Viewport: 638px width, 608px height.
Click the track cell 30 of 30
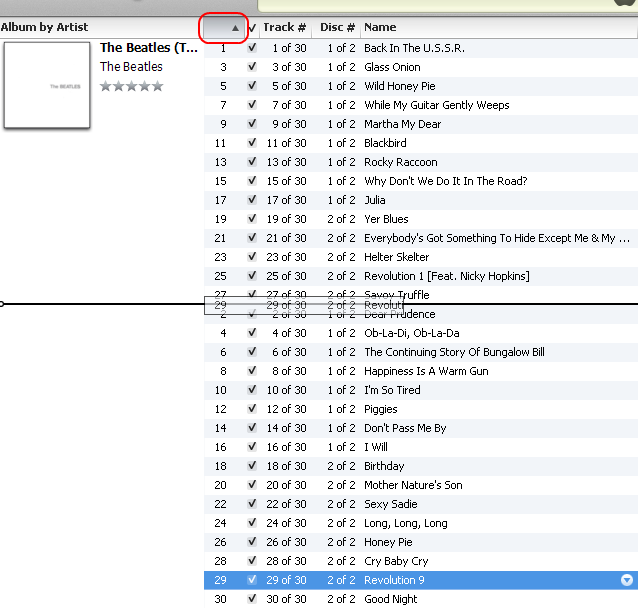pyautogui.click(x=286, y=599)
